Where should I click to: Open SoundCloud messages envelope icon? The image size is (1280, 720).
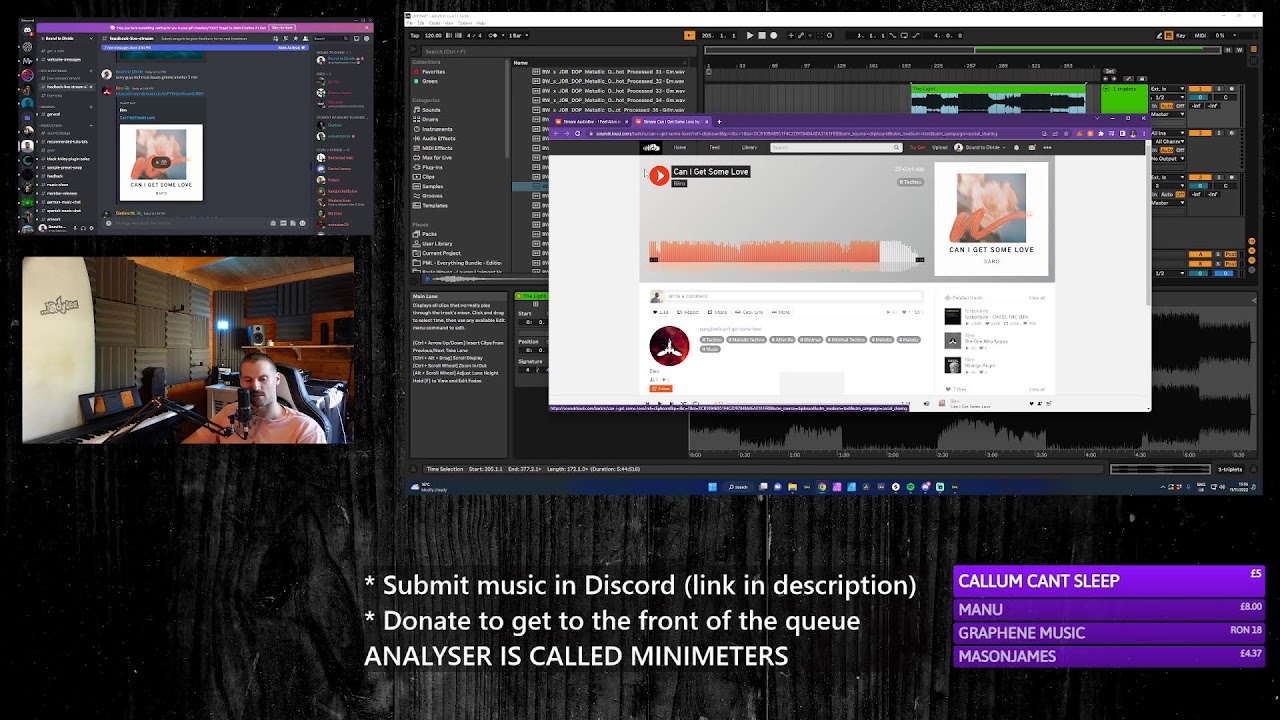[x=1032, y=147]
